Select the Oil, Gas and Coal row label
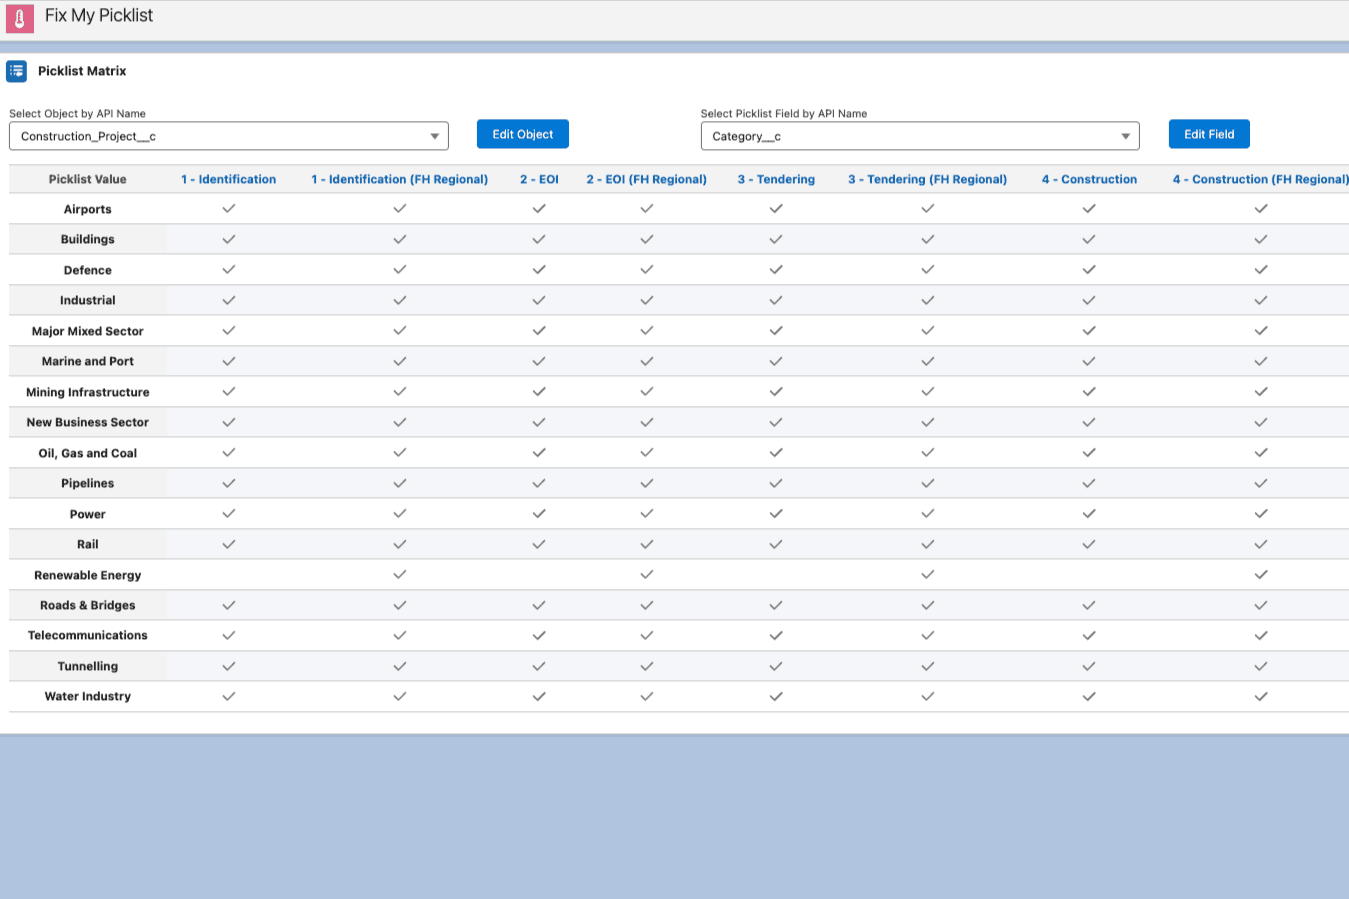Viewport: 1349px width, 899px height. 88,453
